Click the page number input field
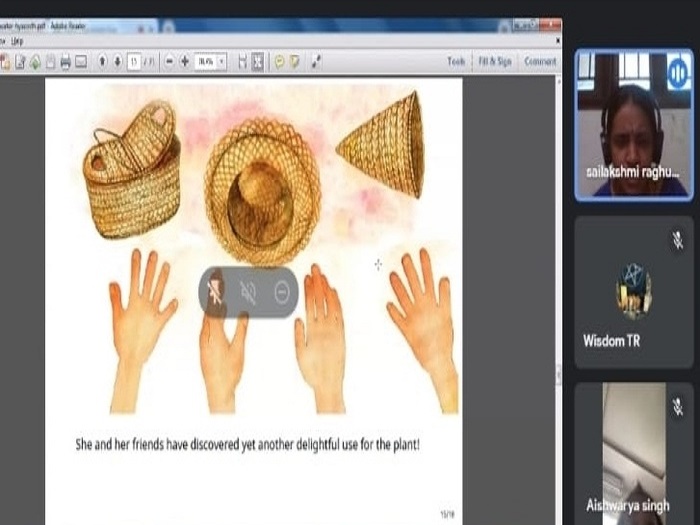This screenshot has width=700, height=525. tap(134, 62)
